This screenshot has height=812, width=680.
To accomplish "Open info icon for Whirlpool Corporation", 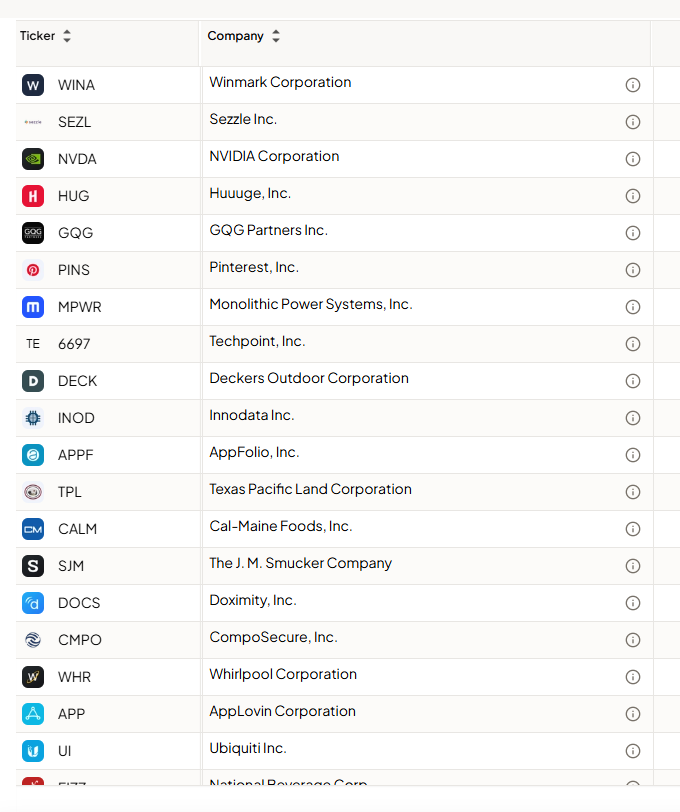I will pos(633,677).
